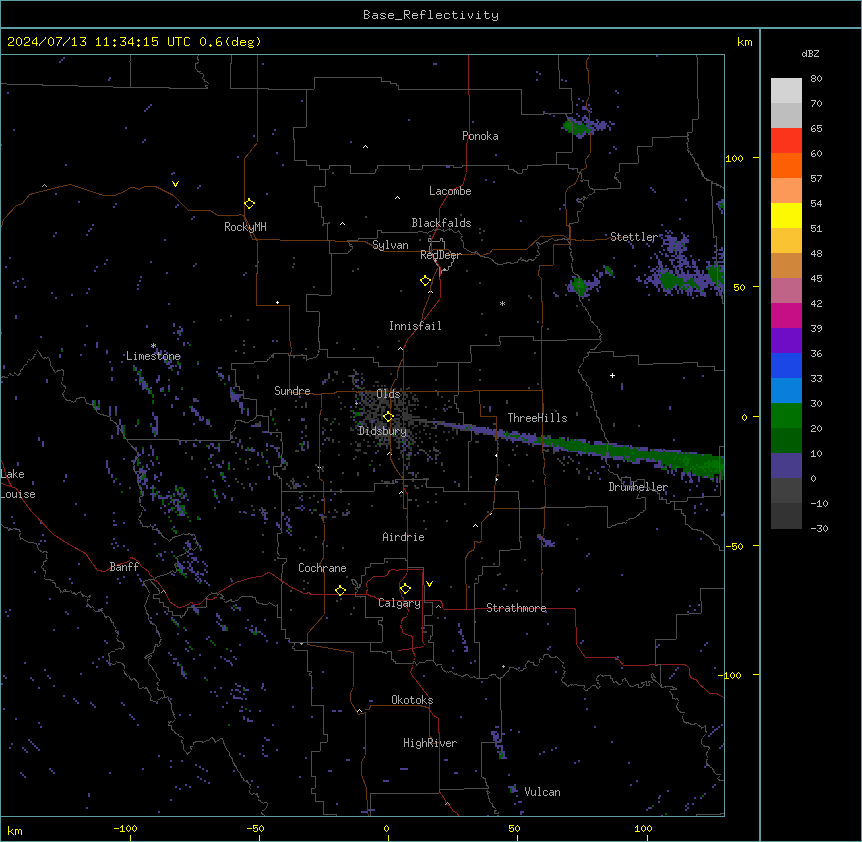Pick the magenta 39-42 dBZ legend swatch
The width and height of the screenshot is (862, 842).
(786, 315)
